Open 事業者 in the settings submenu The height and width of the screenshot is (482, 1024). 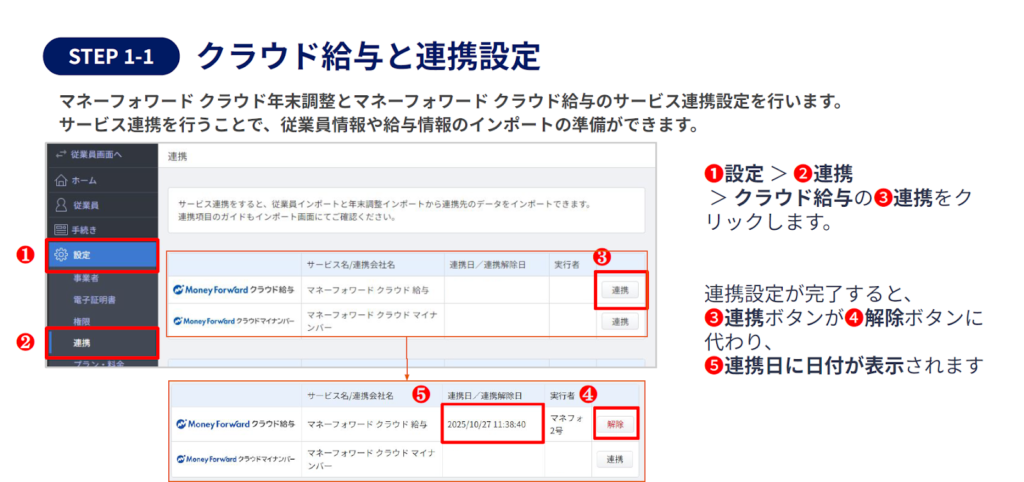click(x=86, y=280)
